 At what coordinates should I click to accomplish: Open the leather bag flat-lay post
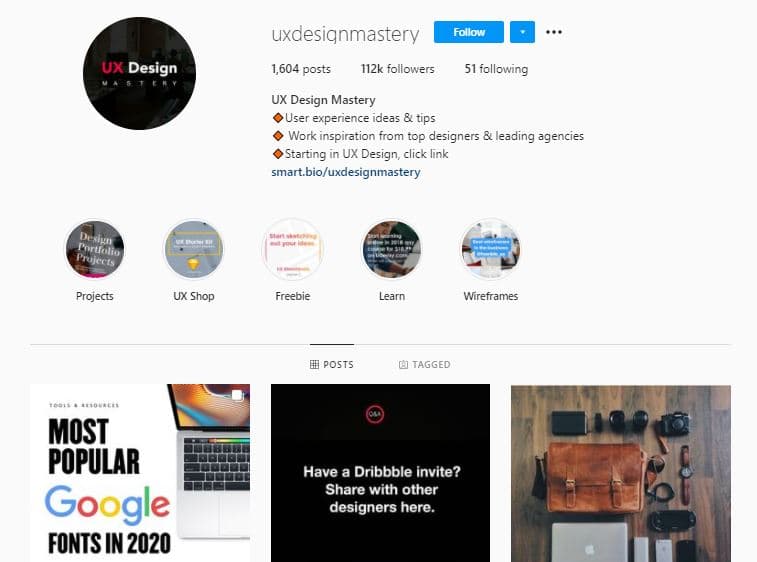[621, 473]
